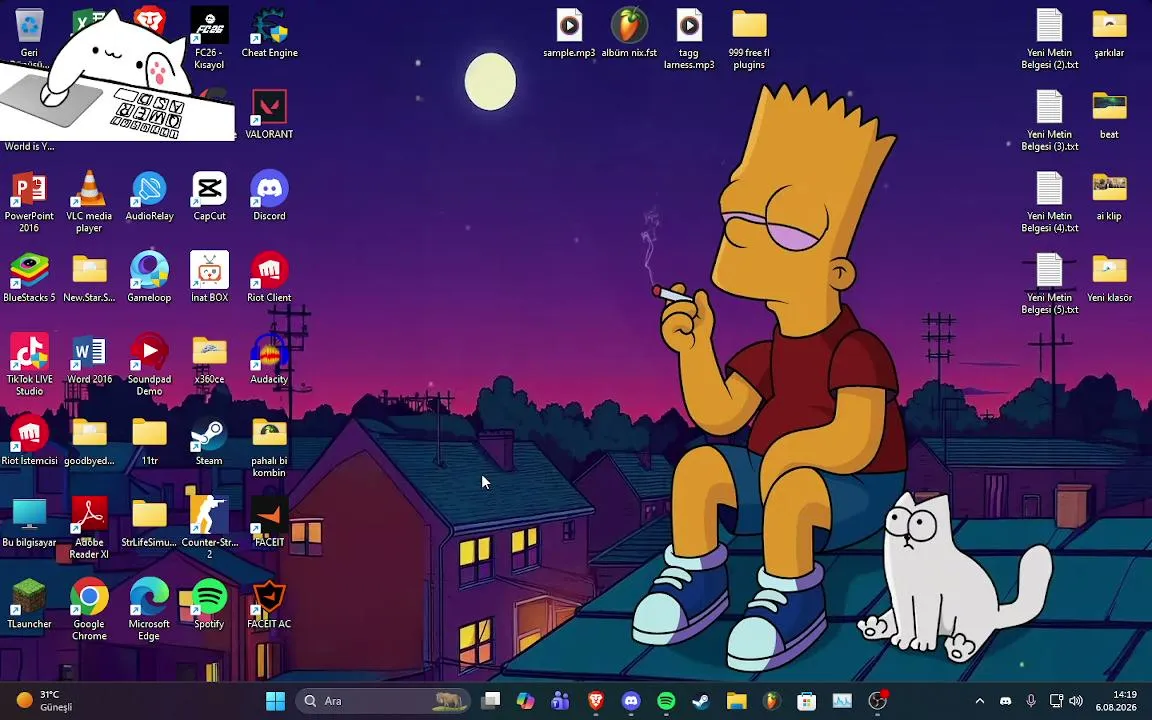Switch to Spotify in the taskbar
Image resolution: width=1152 pixels, height=720 pixels.
[x=666, y=701]
